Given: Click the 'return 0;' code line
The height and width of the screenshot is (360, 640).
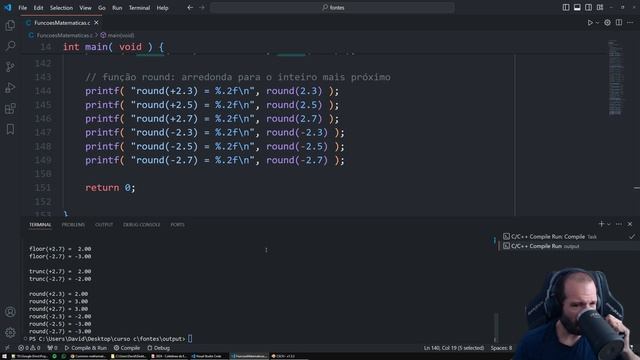Looking at the screenshot, I should pyautogui.click(x=110, y=188).
